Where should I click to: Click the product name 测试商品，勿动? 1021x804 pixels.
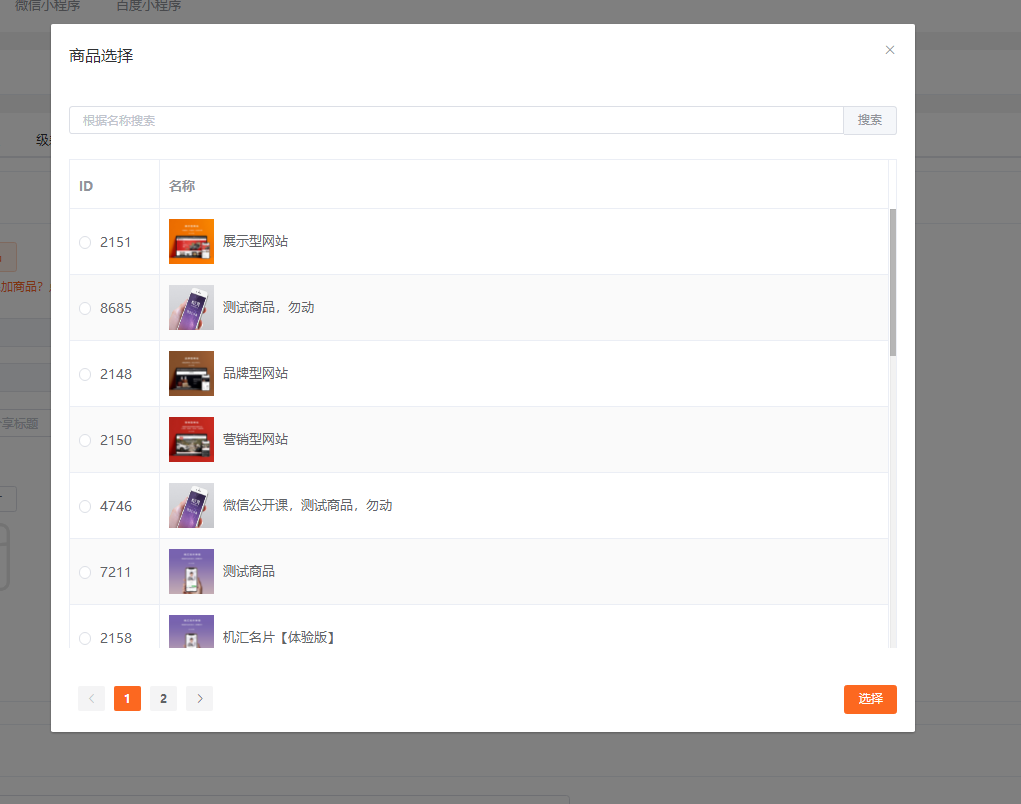268,307
